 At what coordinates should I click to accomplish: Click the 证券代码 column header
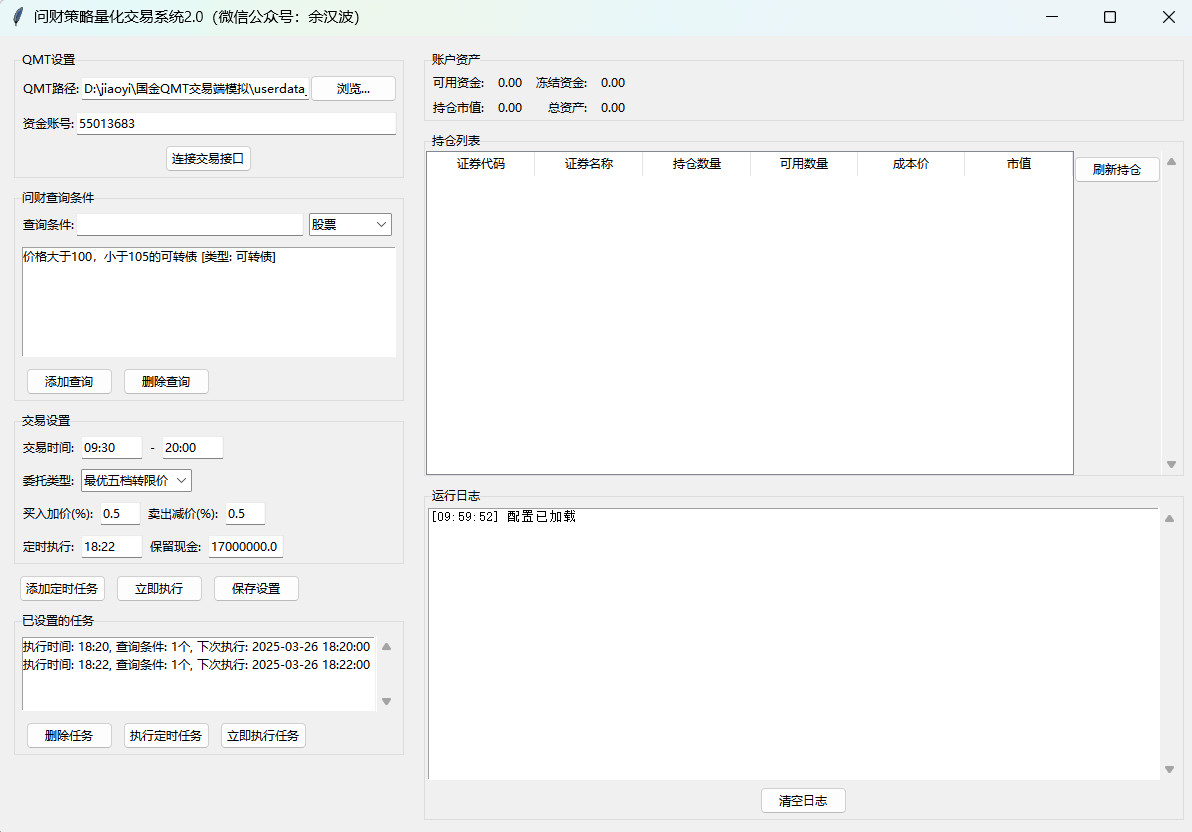tap(481, 164)
